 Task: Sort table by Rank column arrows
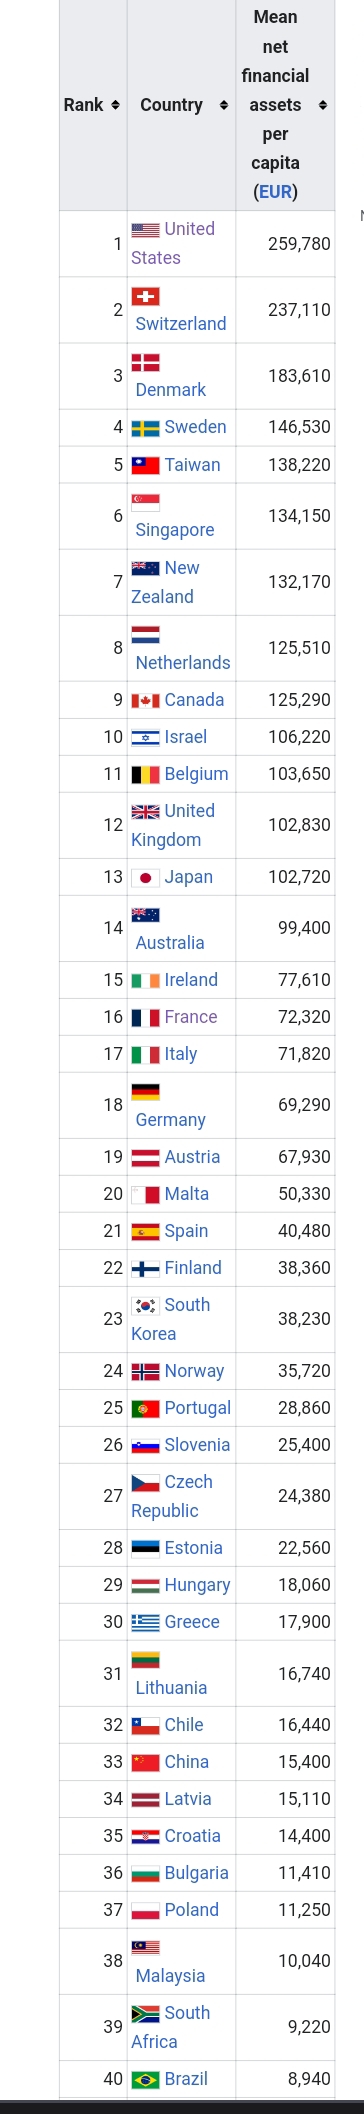click(115, 105)
